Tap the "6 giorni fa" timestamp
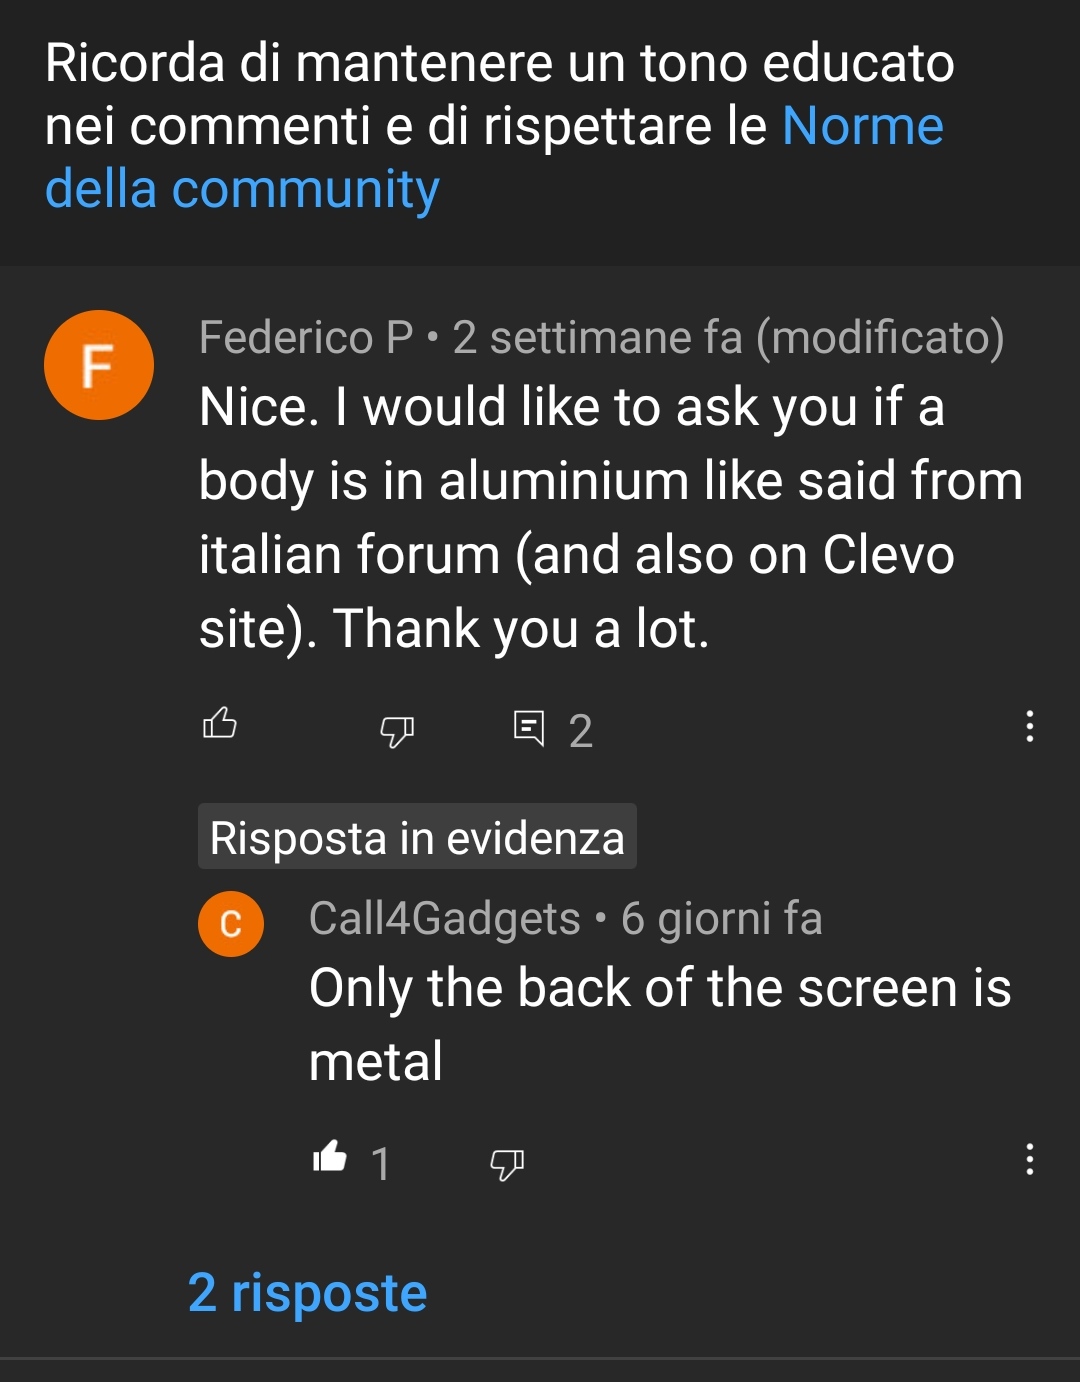1080x1382 pixels. 721,919
